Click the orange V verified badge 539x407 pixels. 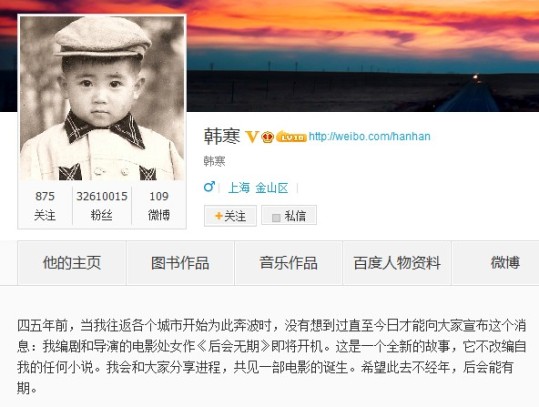(x=252, y=136)
